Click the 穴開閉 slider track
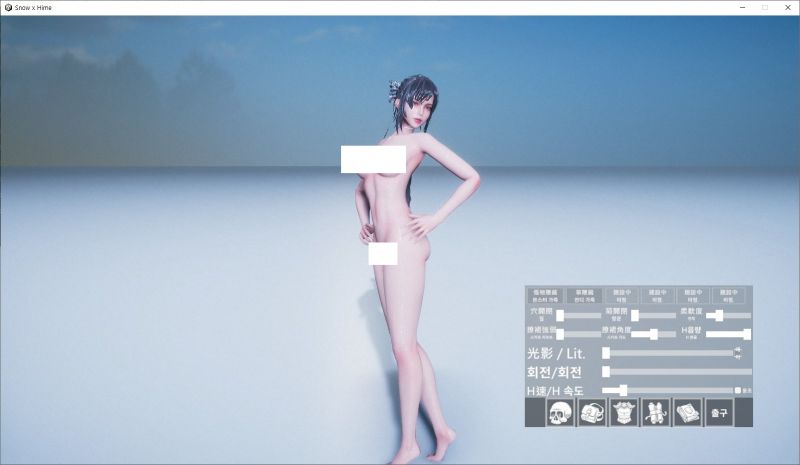The width and height of the screenshot is (800, 465). (x=578, y=315)
